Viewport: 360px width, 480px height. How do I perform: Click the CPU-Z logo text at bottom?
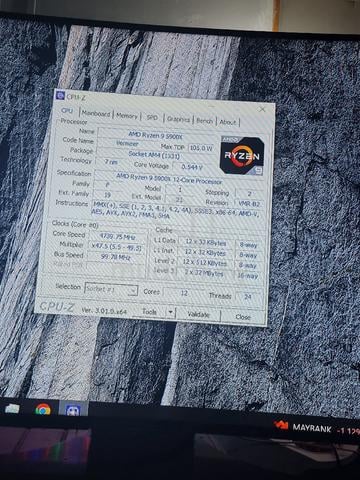tap(57, 307)
